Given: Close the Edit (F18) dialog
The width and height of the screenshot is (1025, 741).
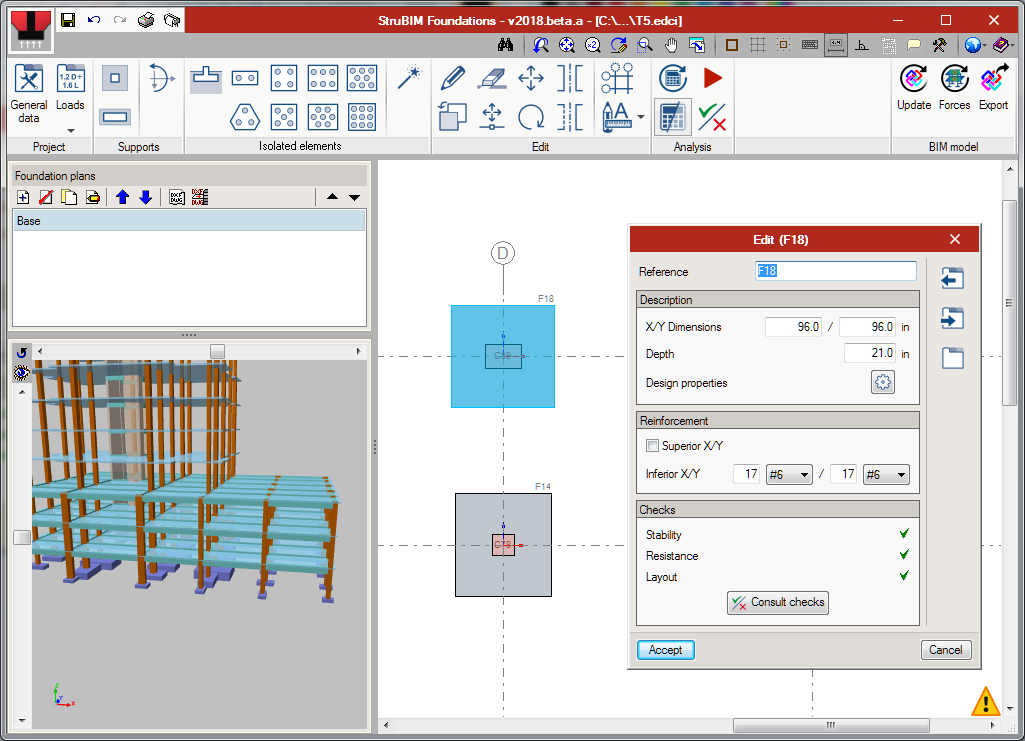Looking at the screenshot, I should pos(955,239).
